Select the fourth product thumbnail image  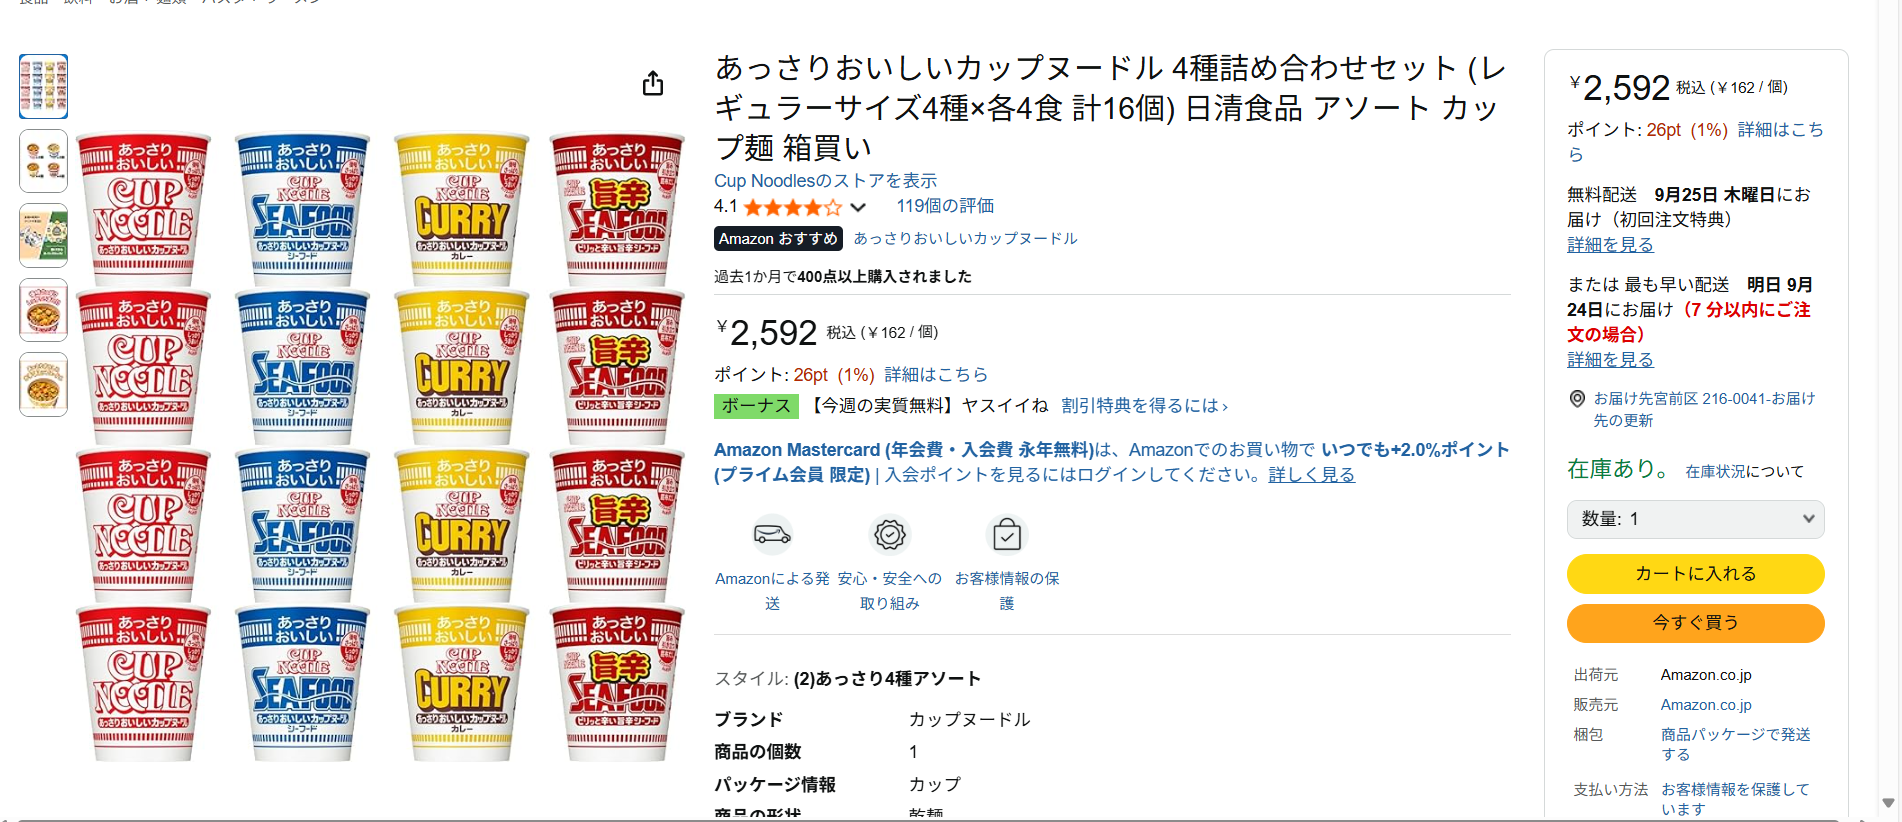click(44, 310)
